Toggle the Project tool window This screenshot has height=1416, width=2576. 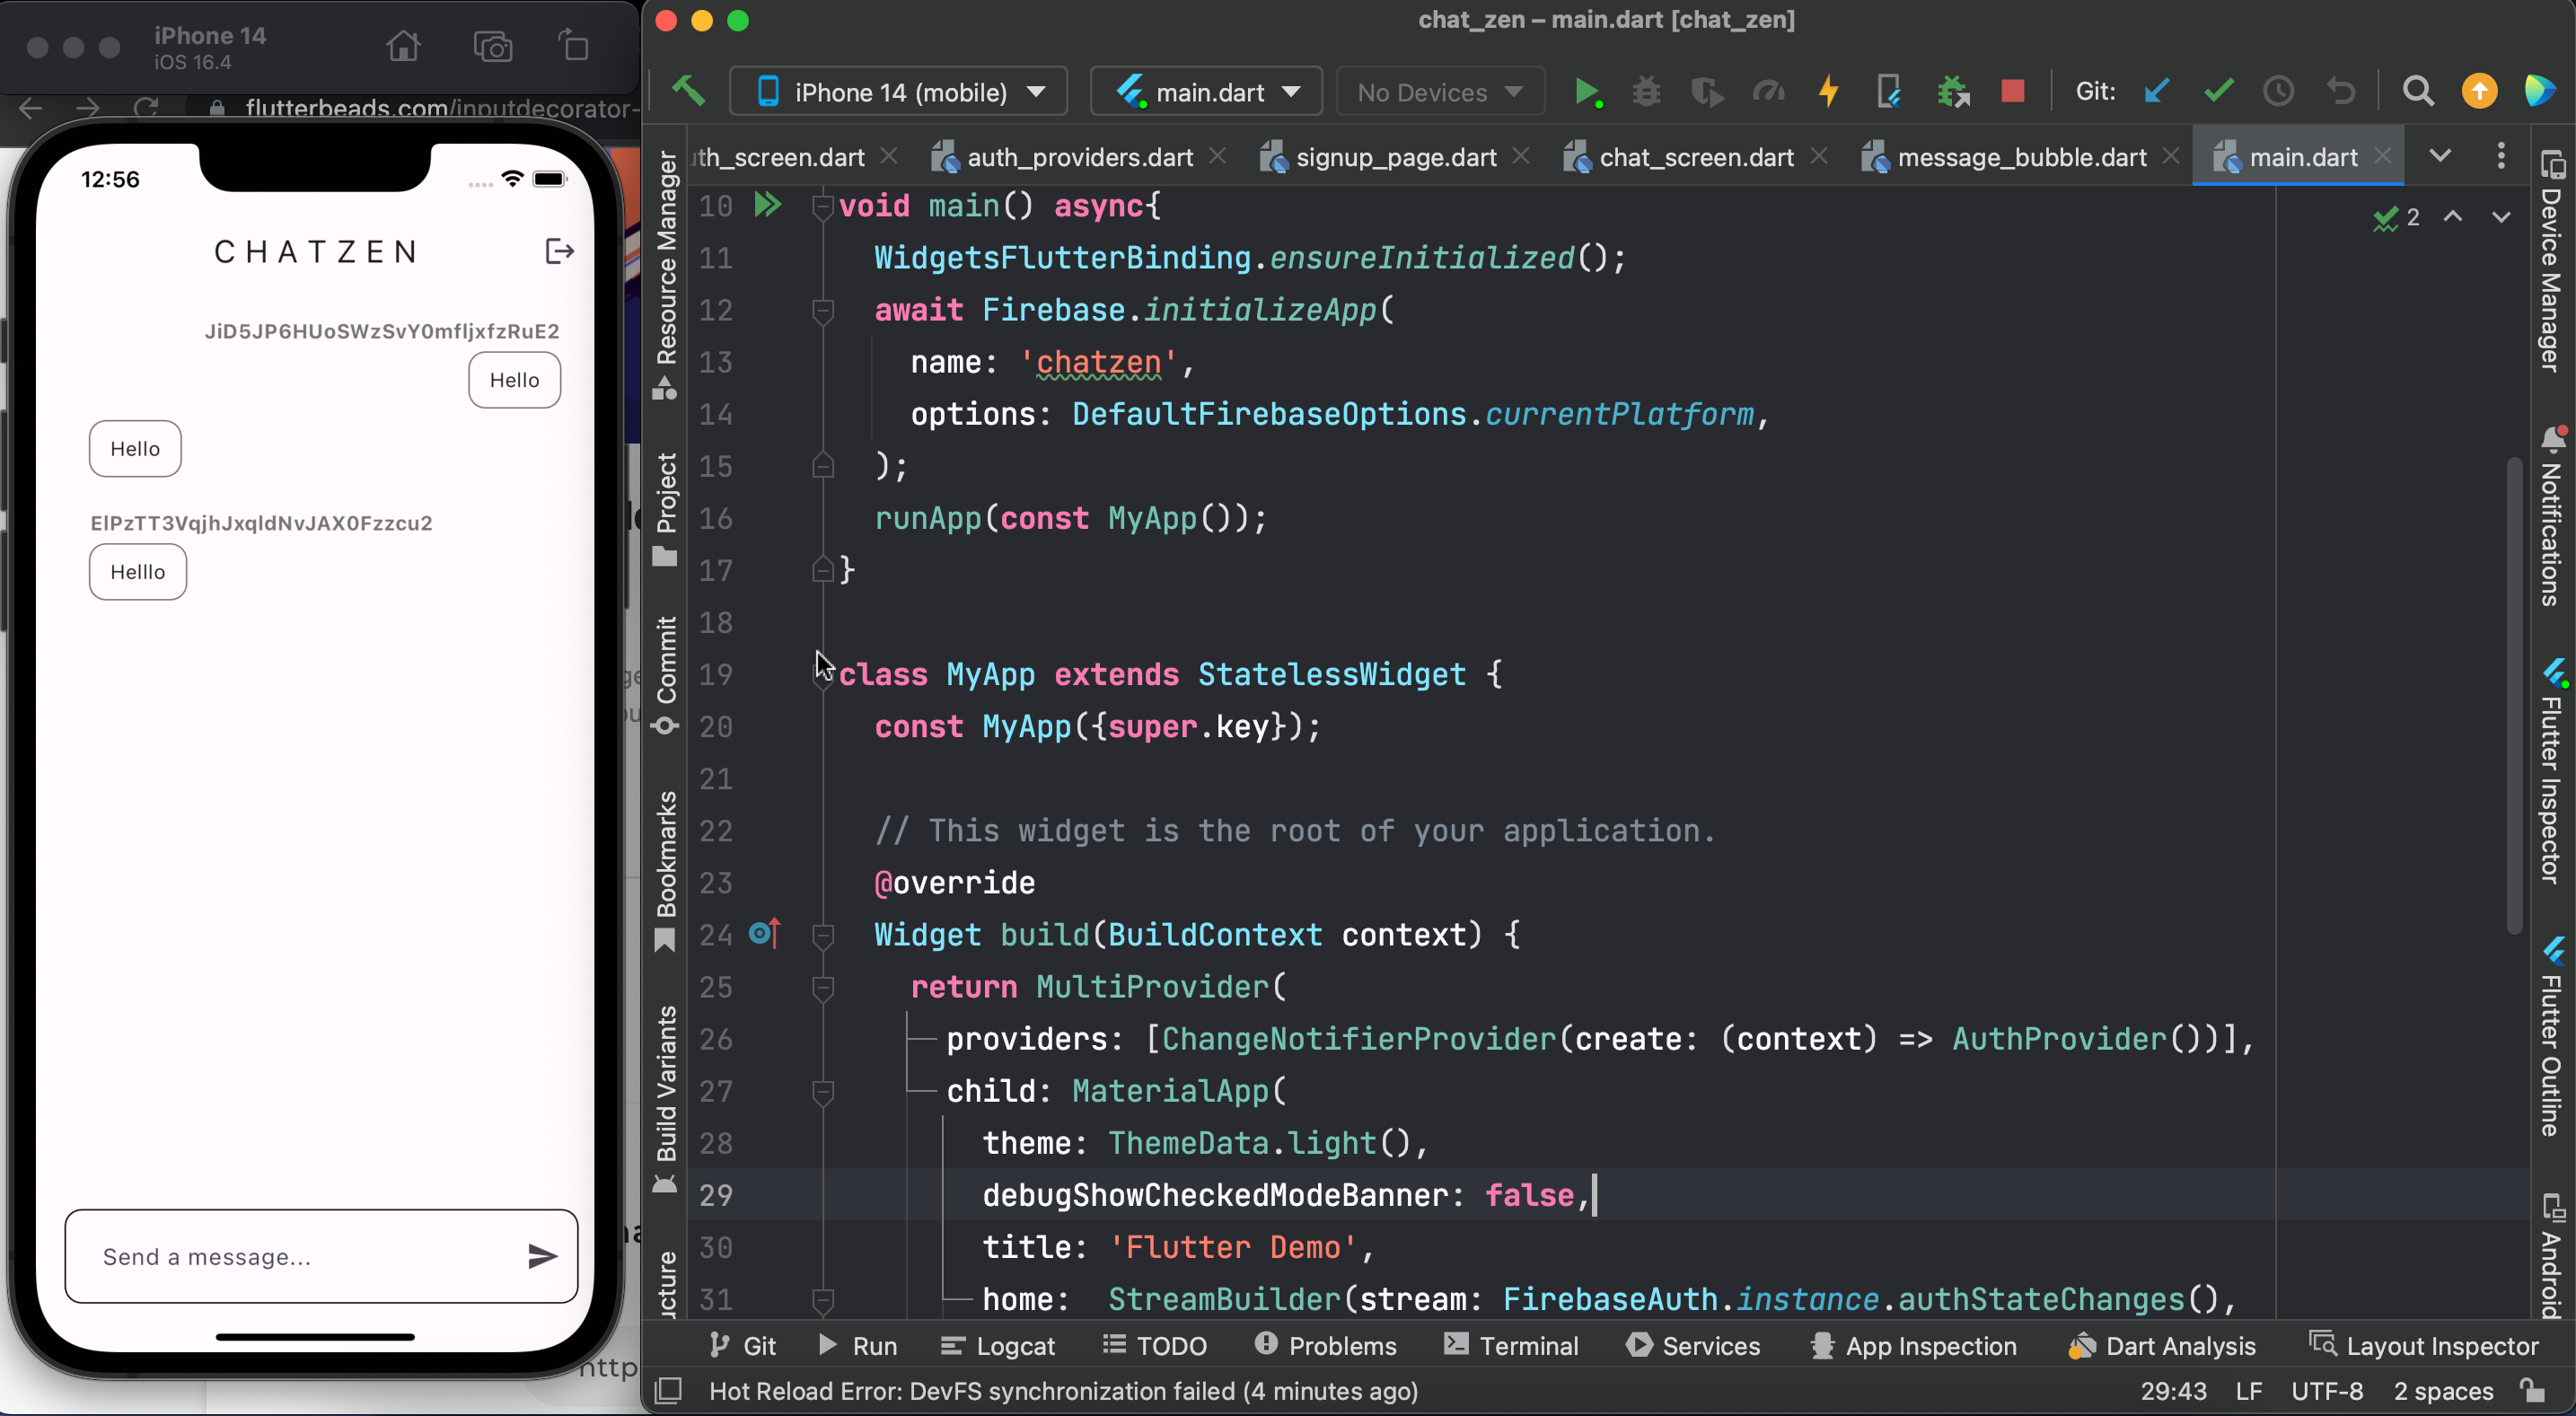[666, 509]
